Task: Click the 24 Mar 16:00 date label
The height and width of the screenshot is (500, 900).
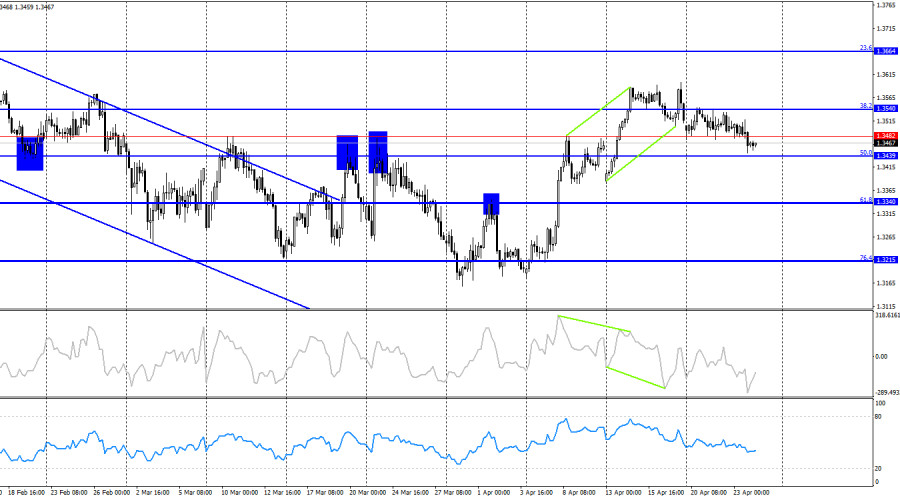Action: tap(410, 493)
